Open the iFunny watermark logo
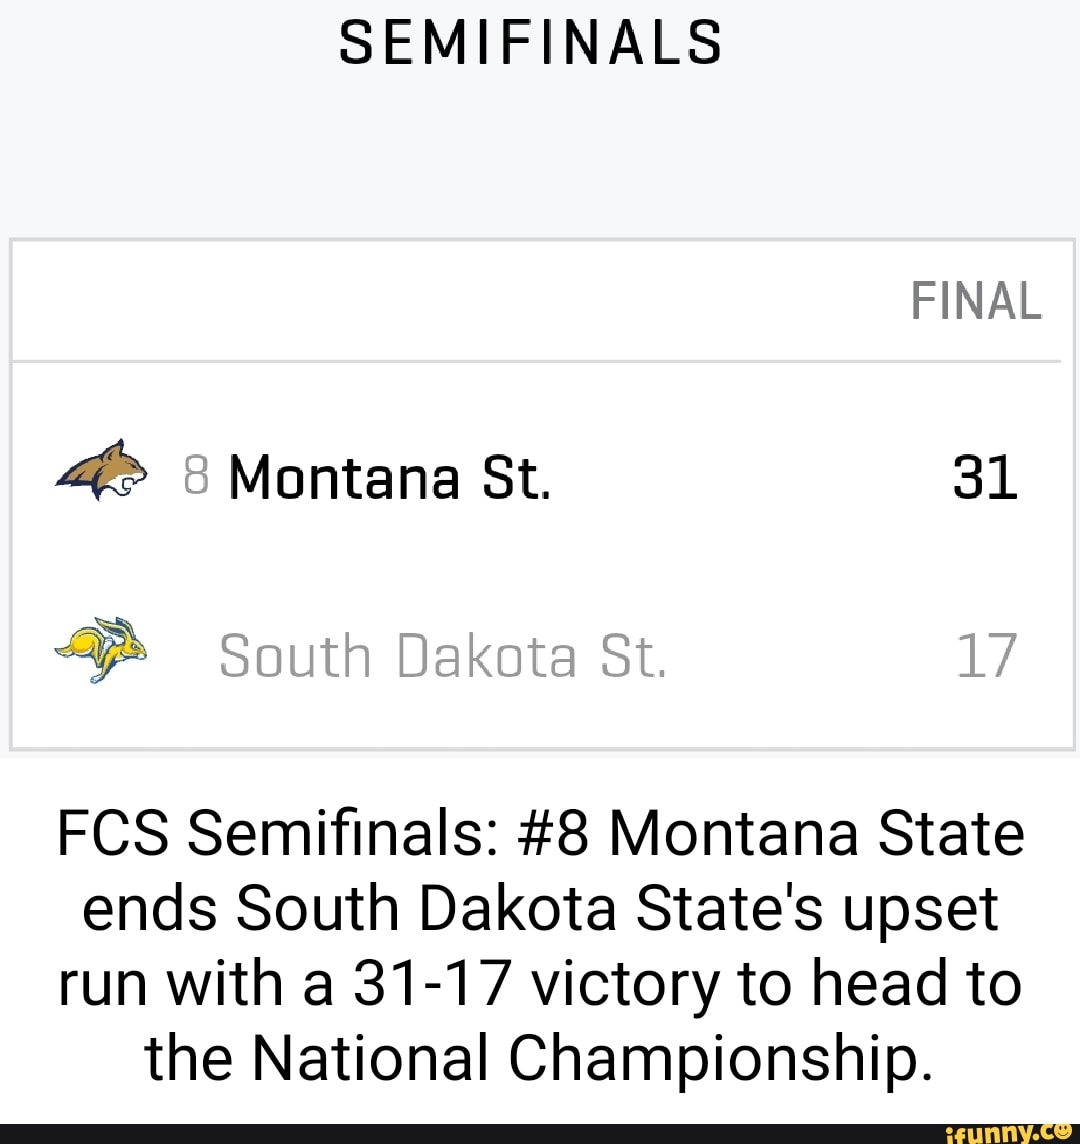 (x=1001, y=1132)
